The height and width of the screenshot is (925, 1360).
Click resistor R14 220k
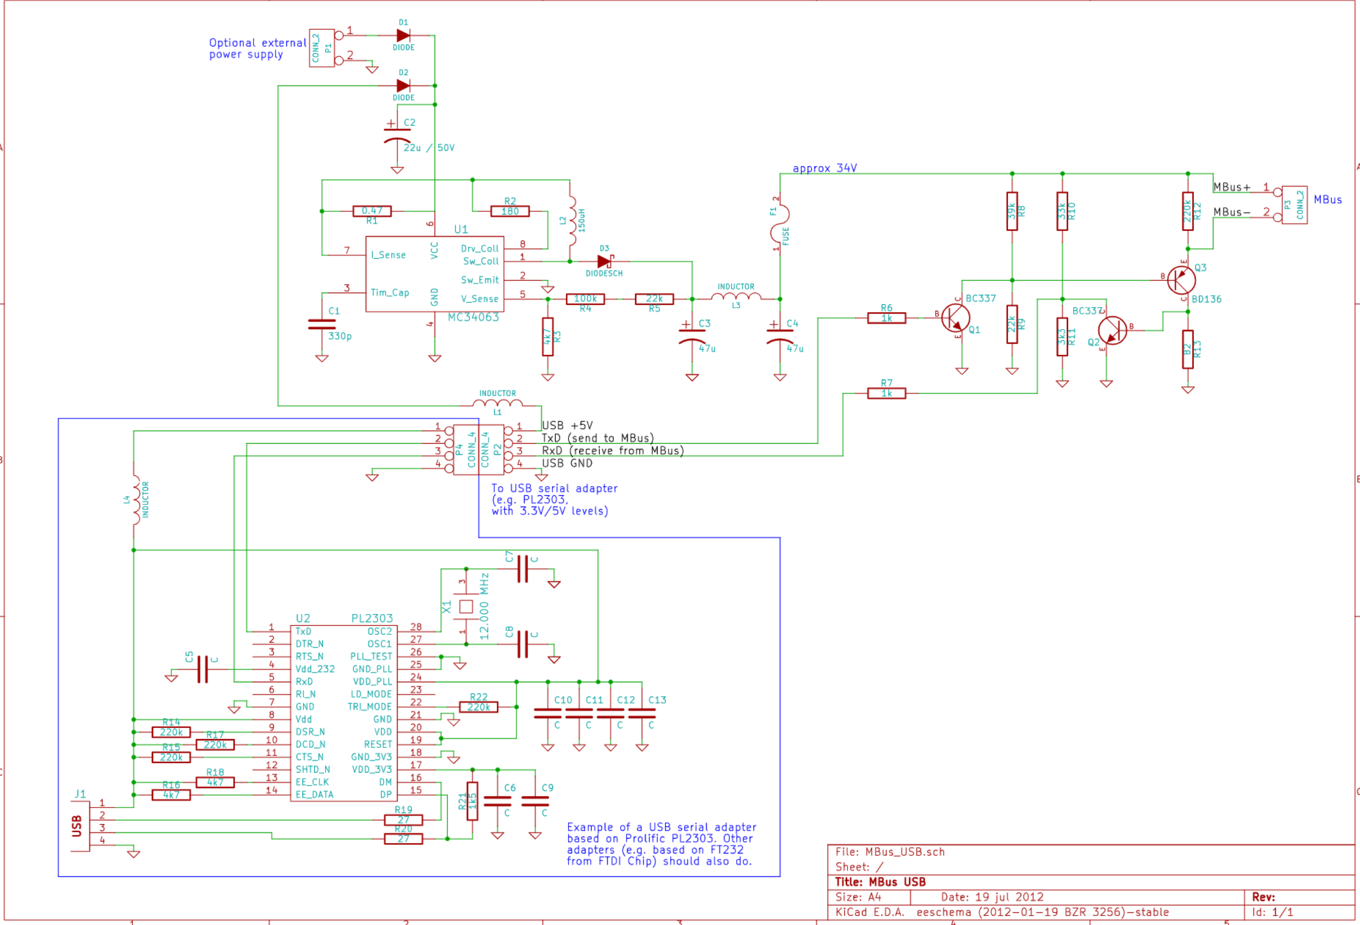point(171,732)
